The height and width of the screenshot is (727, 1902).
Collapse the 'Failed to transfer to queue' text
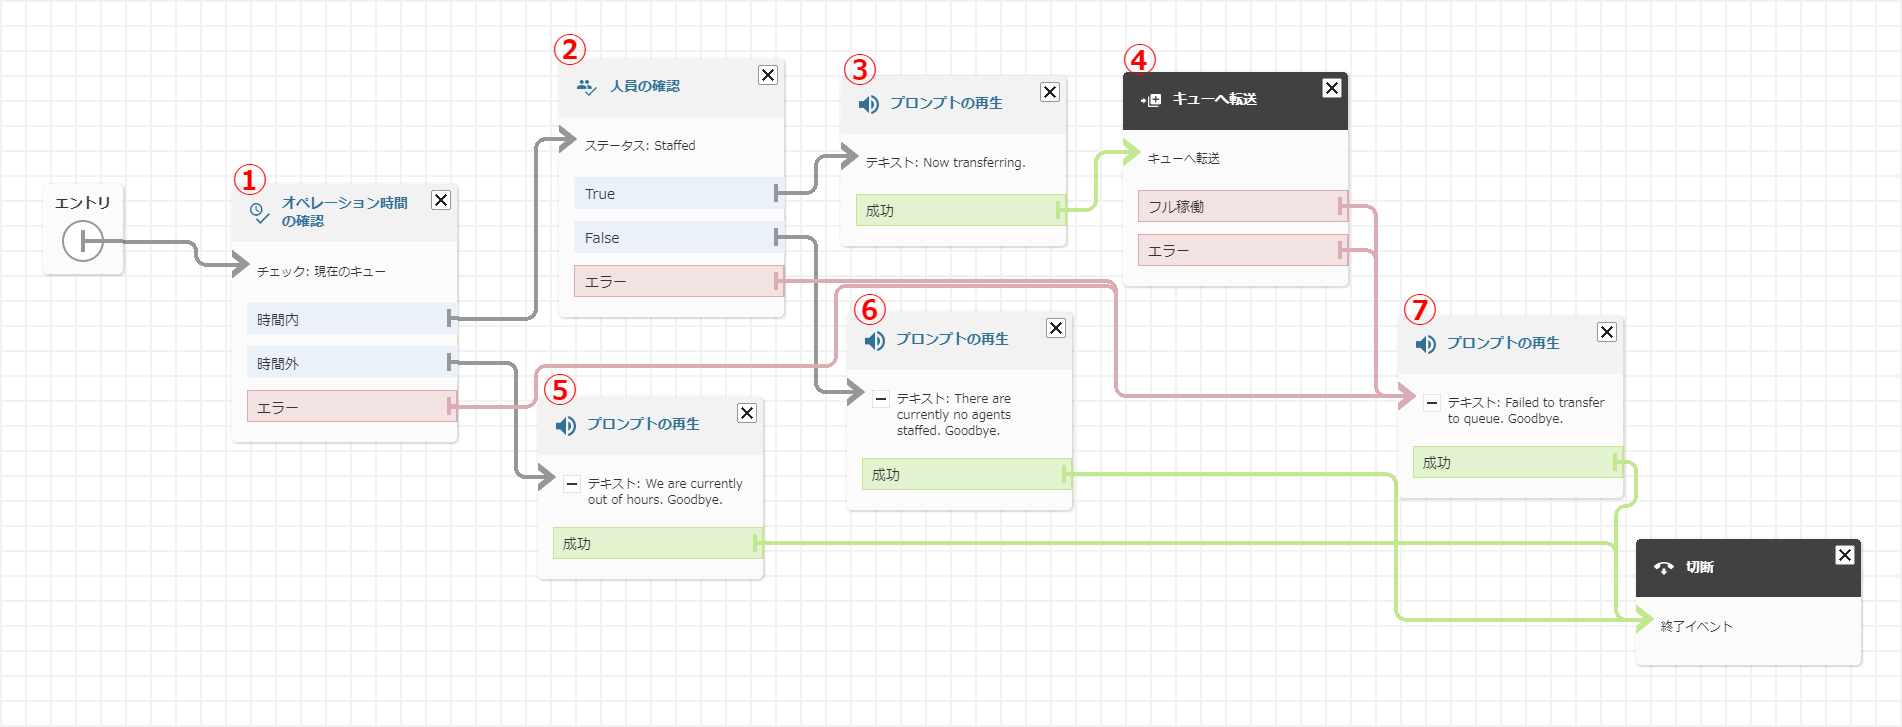pos(1432,403)
